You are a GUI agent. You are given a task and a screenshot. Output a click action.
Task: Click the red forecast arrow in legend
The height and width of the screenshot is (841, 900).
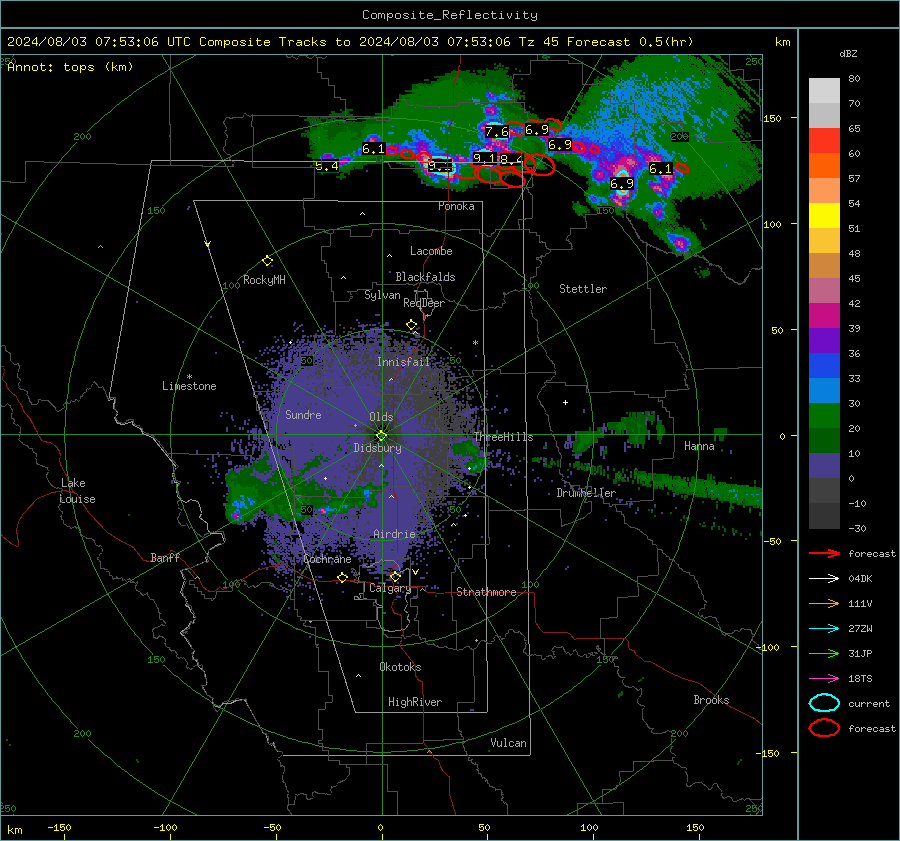coord(824,553)
